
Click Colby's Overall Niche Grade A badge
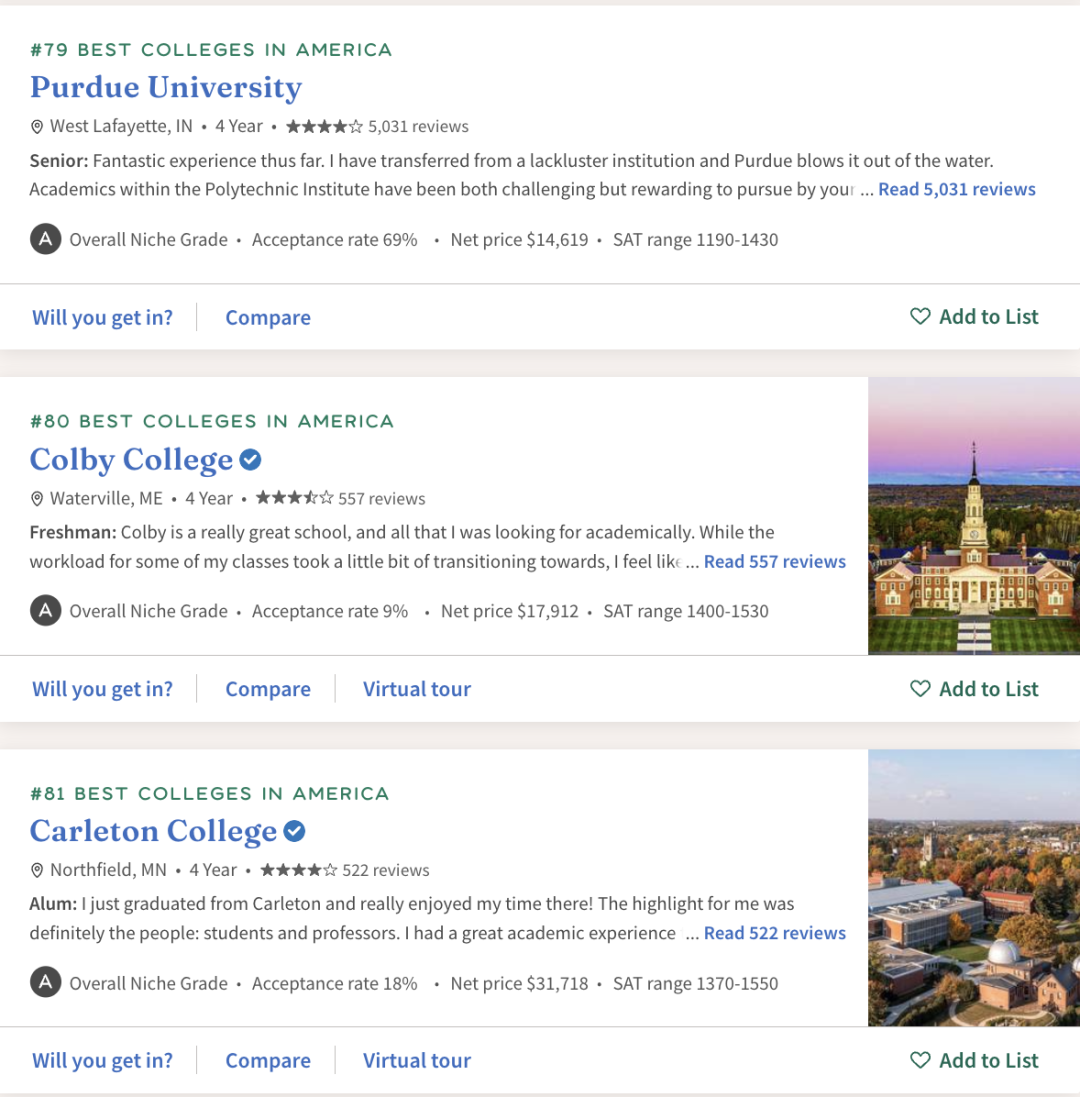(x=45, y=611)
